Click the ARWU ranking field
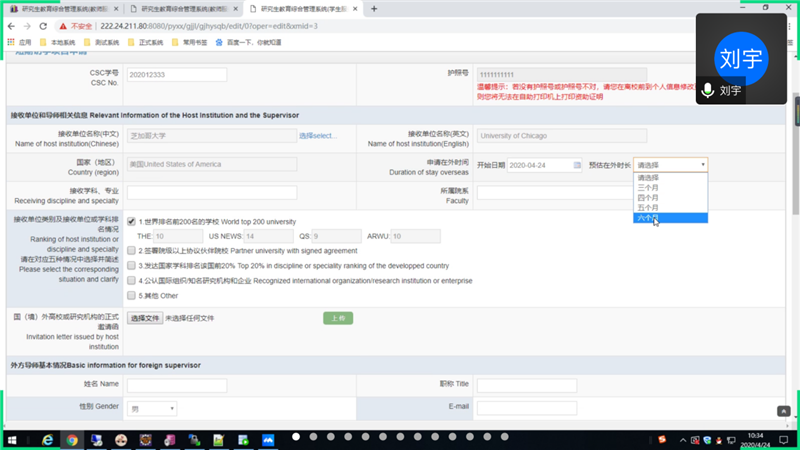 point(415,236)
